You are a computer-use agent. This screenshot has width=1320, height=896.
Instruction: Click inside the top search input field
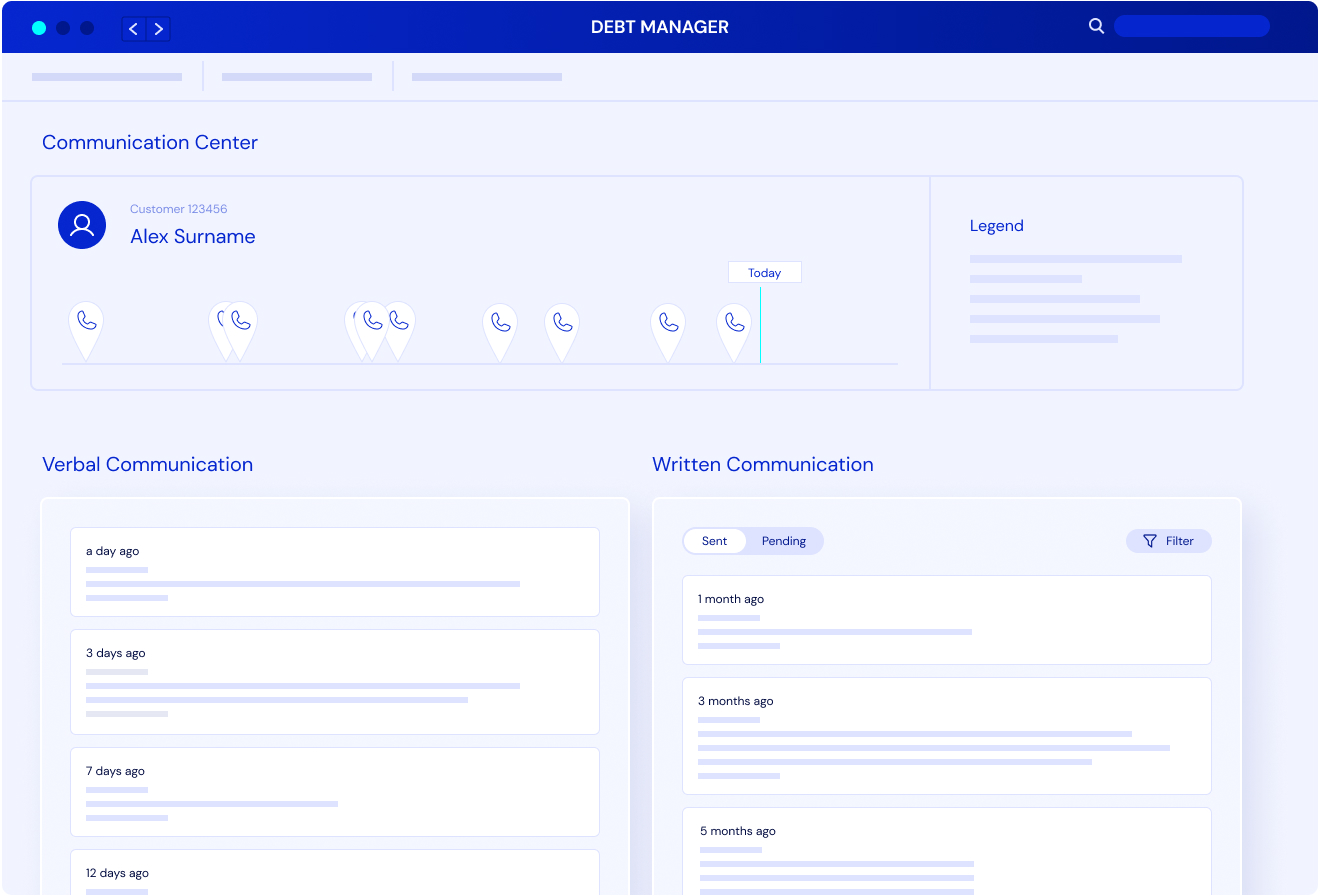pos(1191,27)
